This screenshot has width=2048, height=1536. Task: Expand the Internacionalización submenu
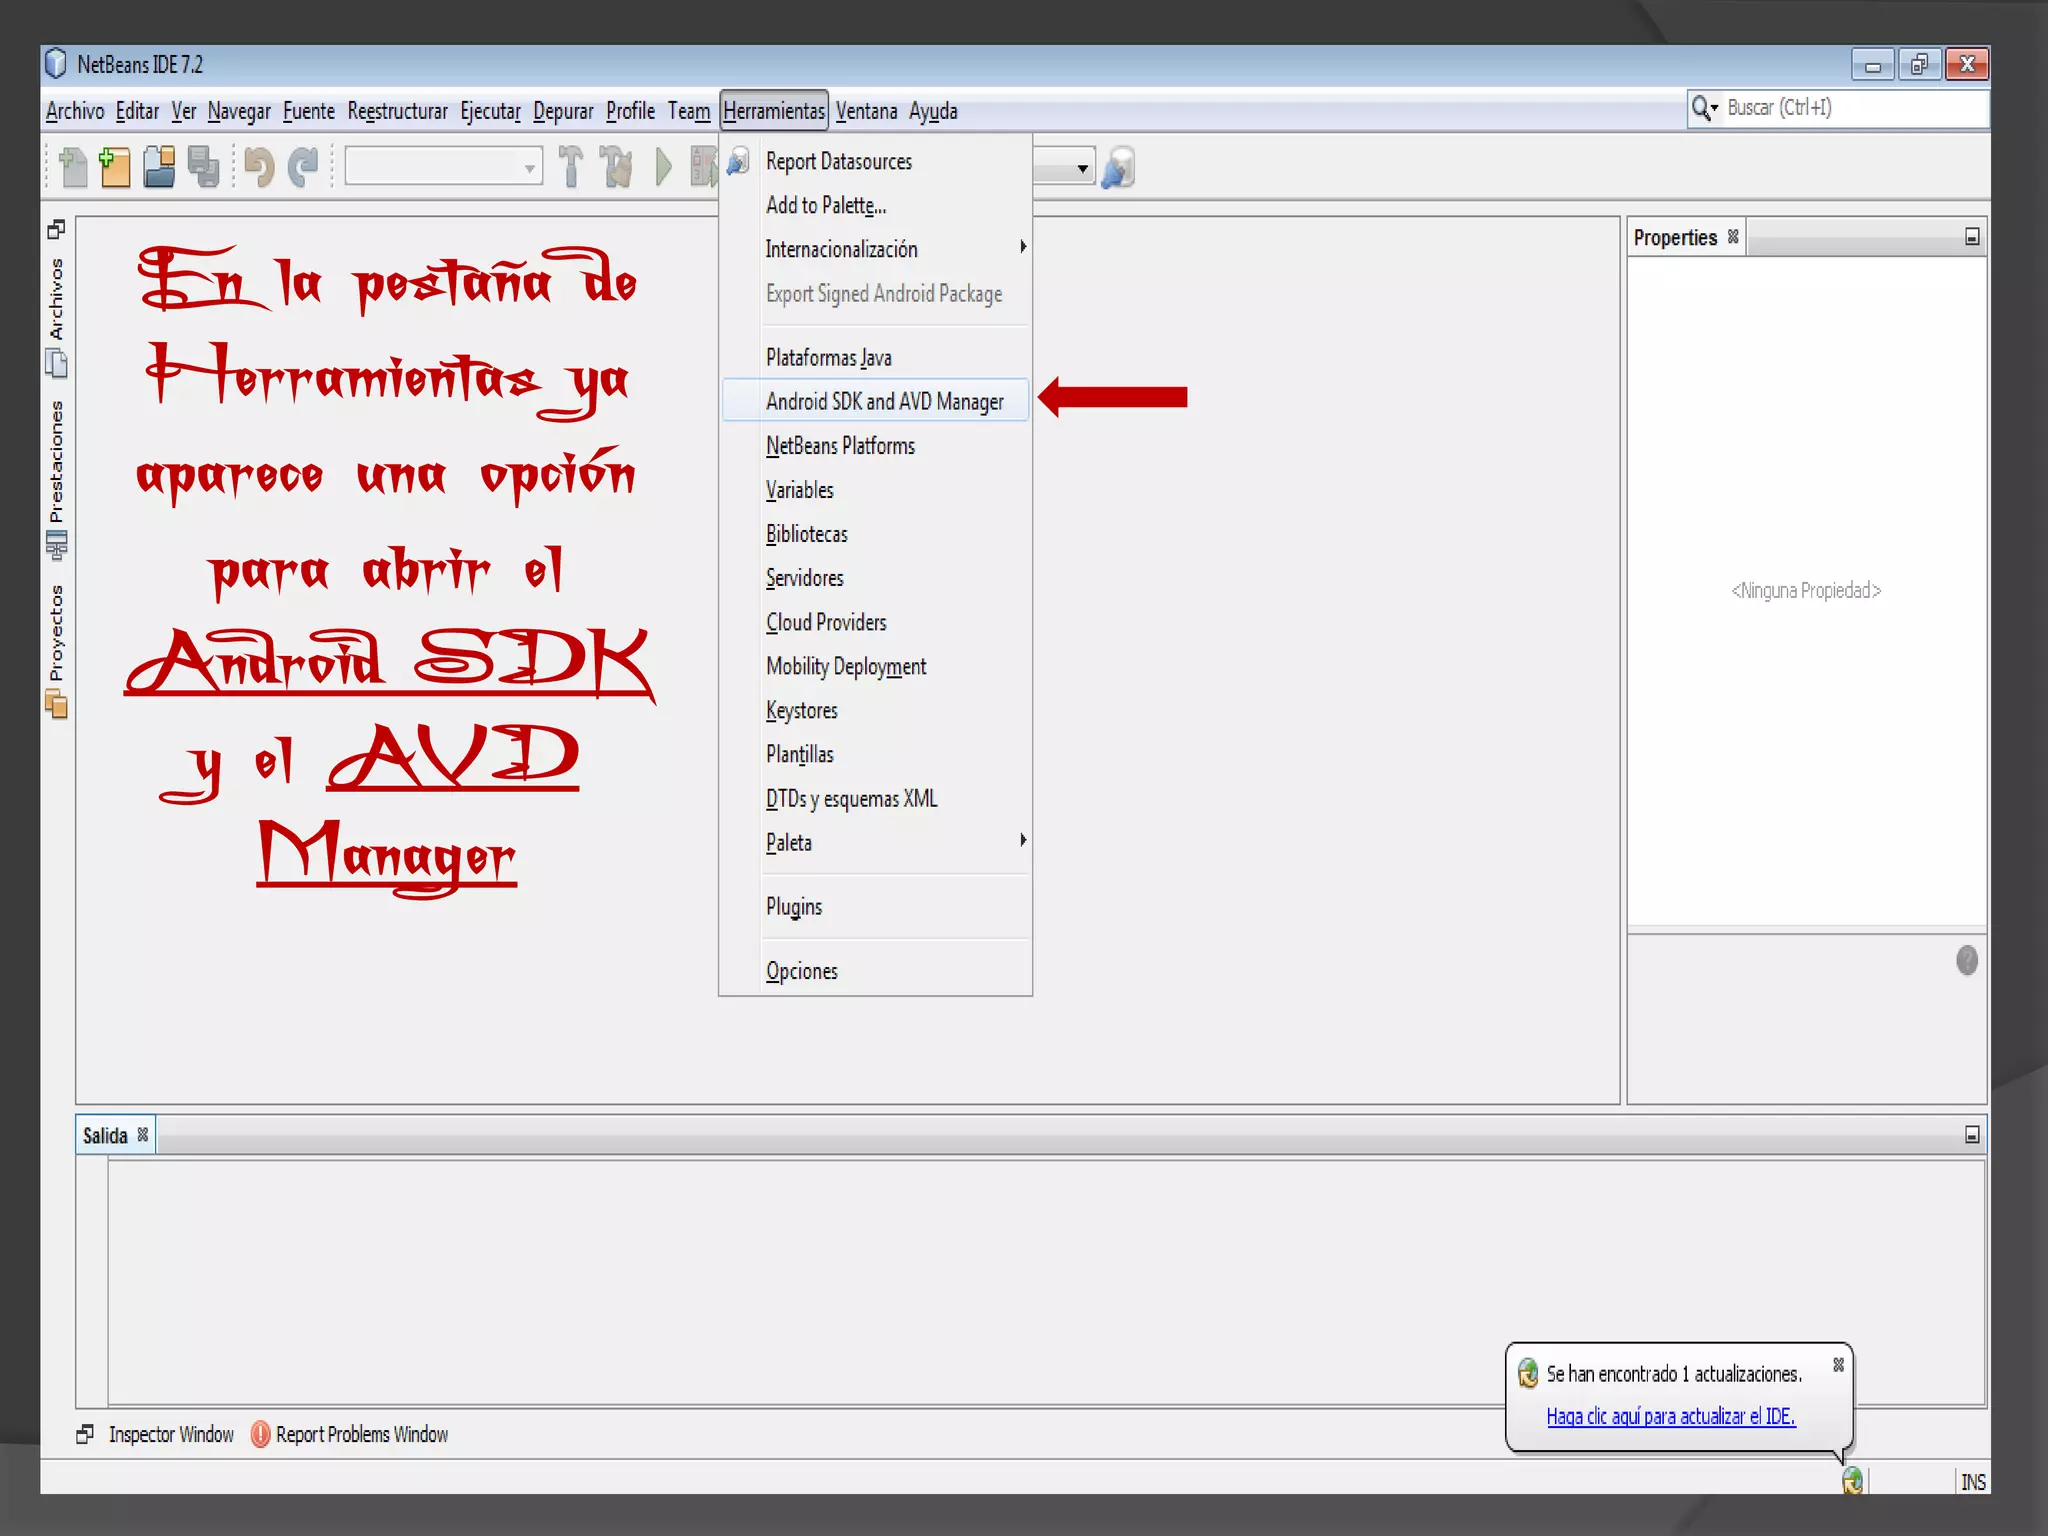pos(1023,247)
